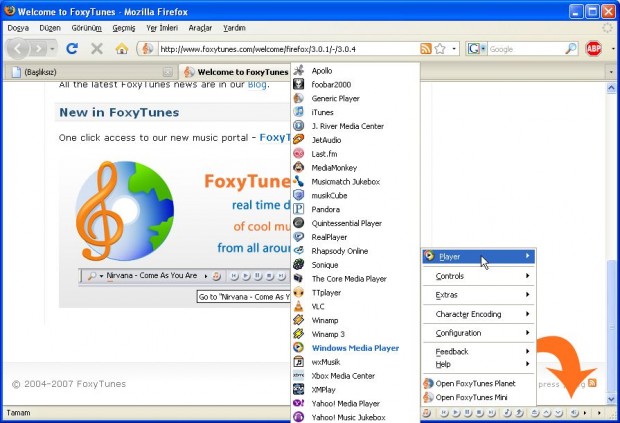Reload the current page
The width and height of the screenshot is (620, 423).
(x=72, y=49)
